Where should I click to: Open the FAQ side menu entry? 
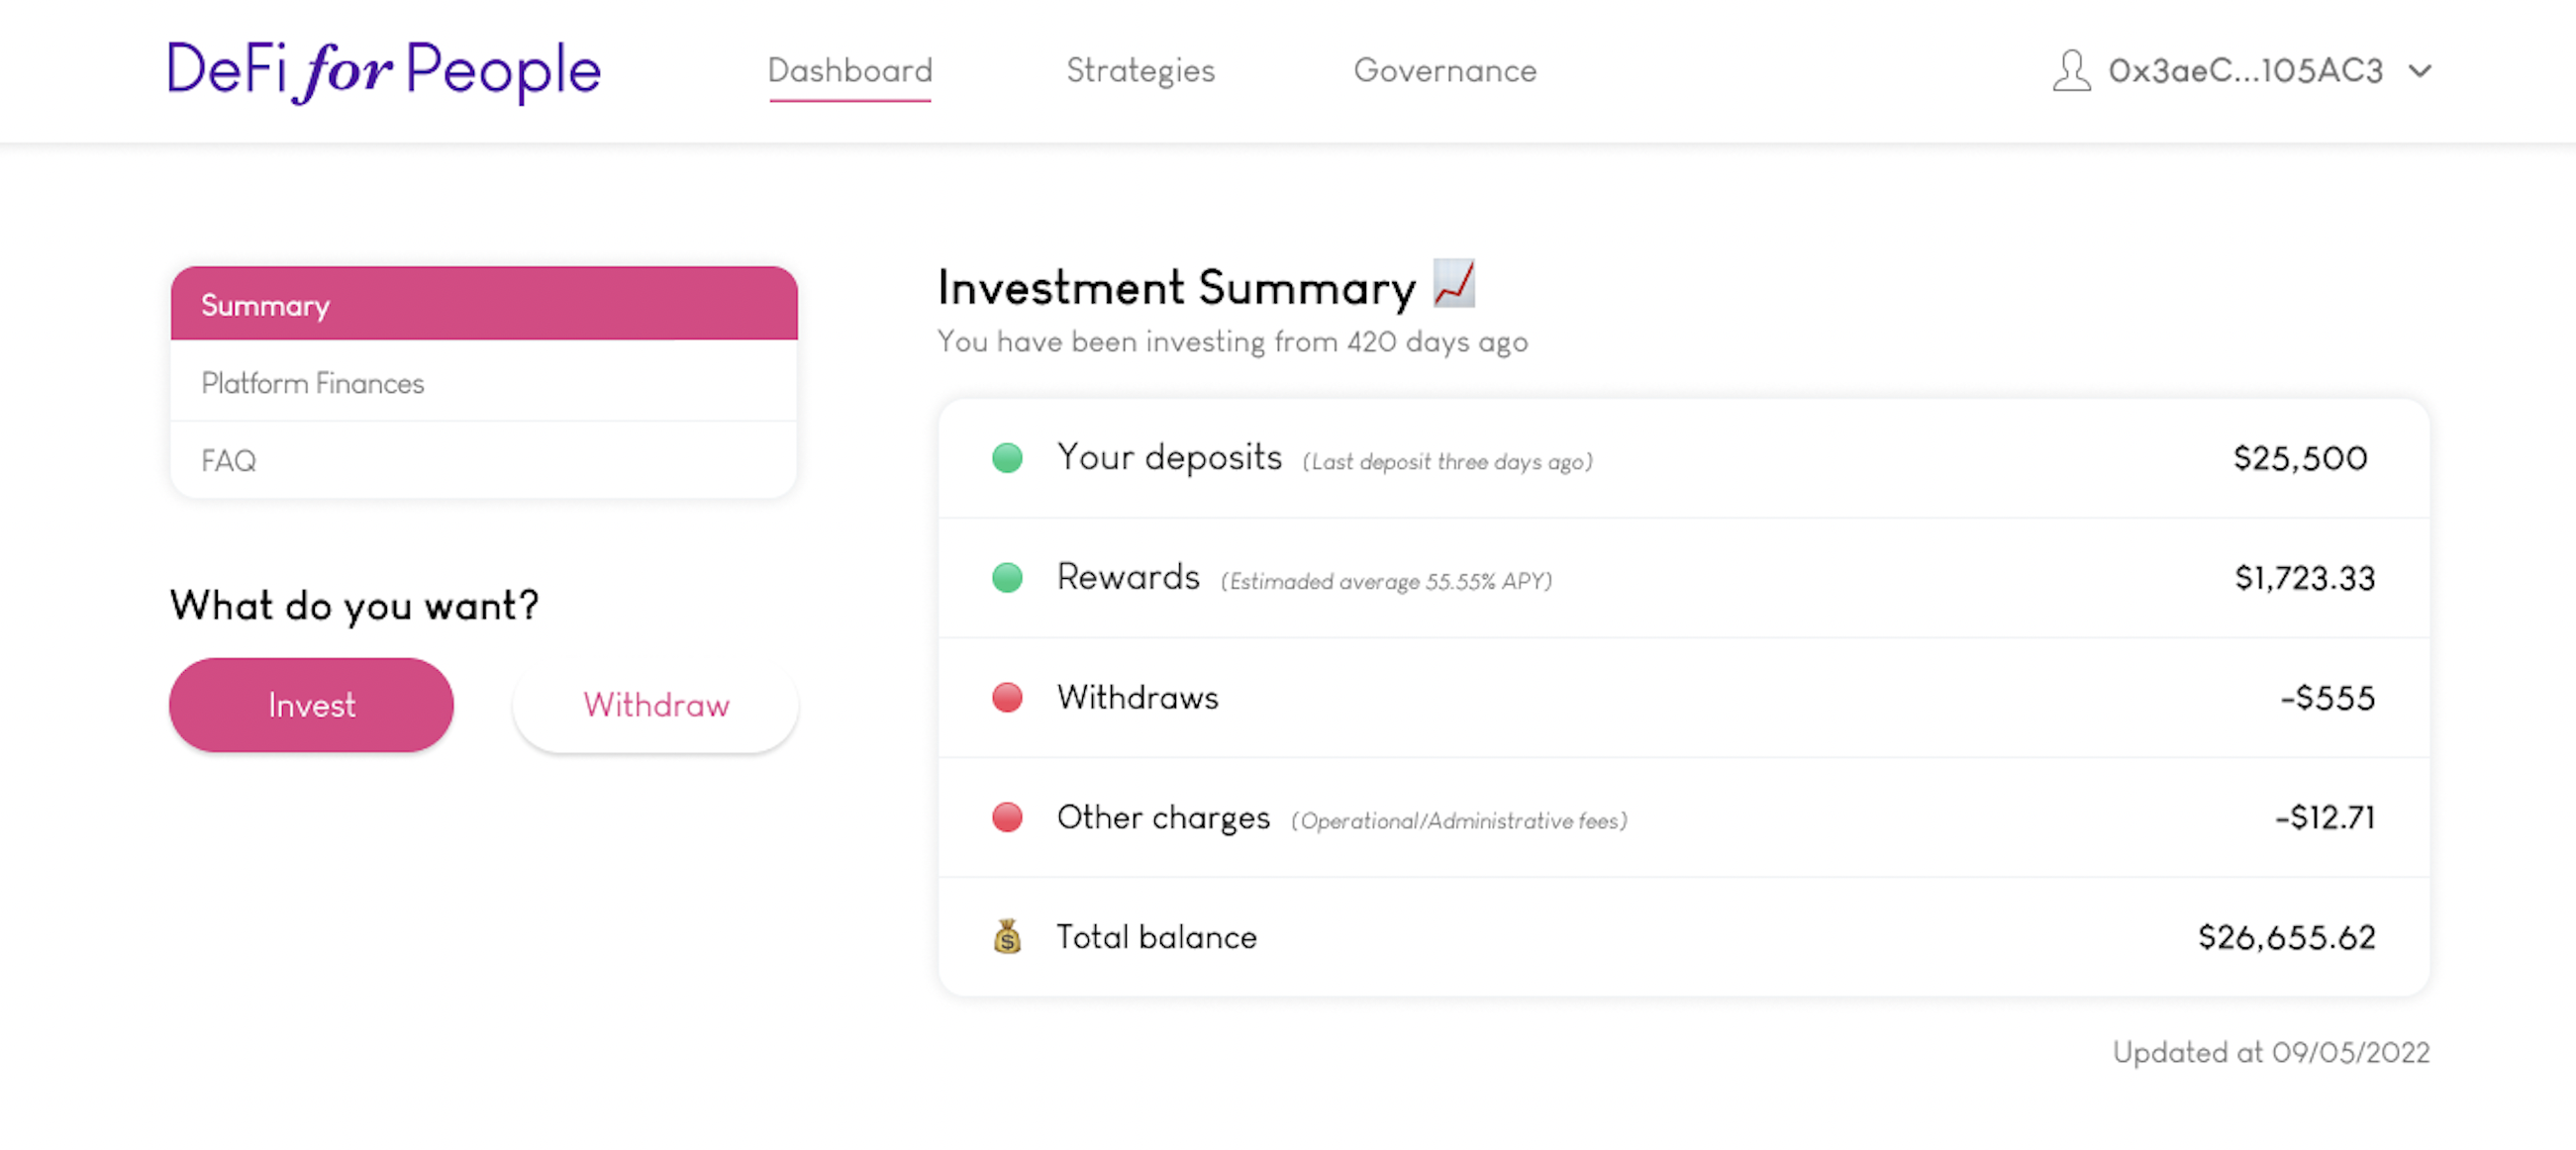(x=484, y=460)
